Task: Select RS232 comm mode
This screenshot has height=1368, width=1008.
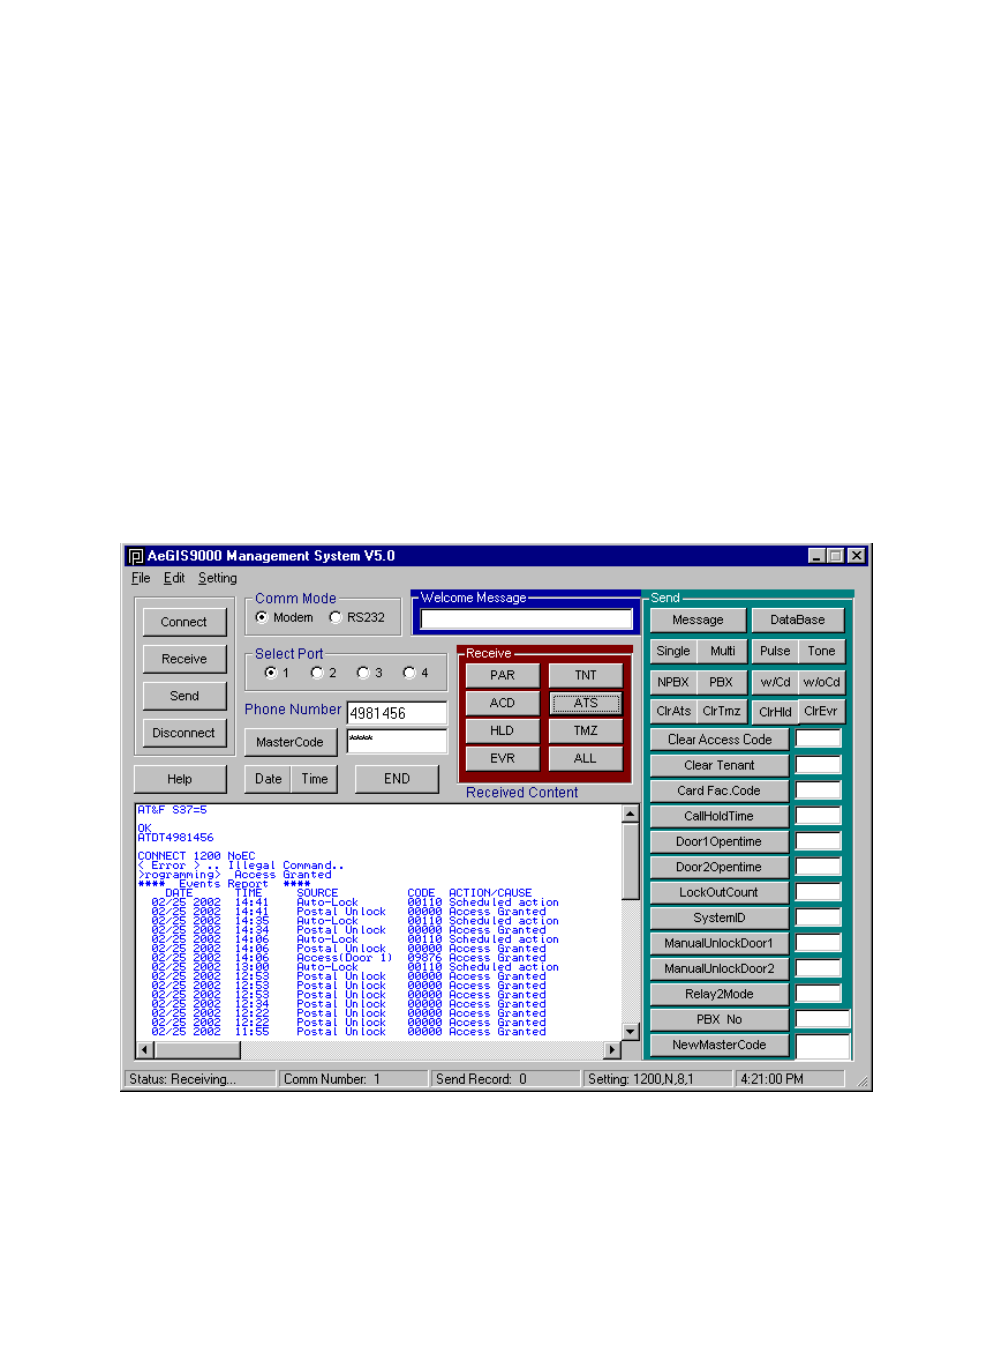Action: (336, 618)
